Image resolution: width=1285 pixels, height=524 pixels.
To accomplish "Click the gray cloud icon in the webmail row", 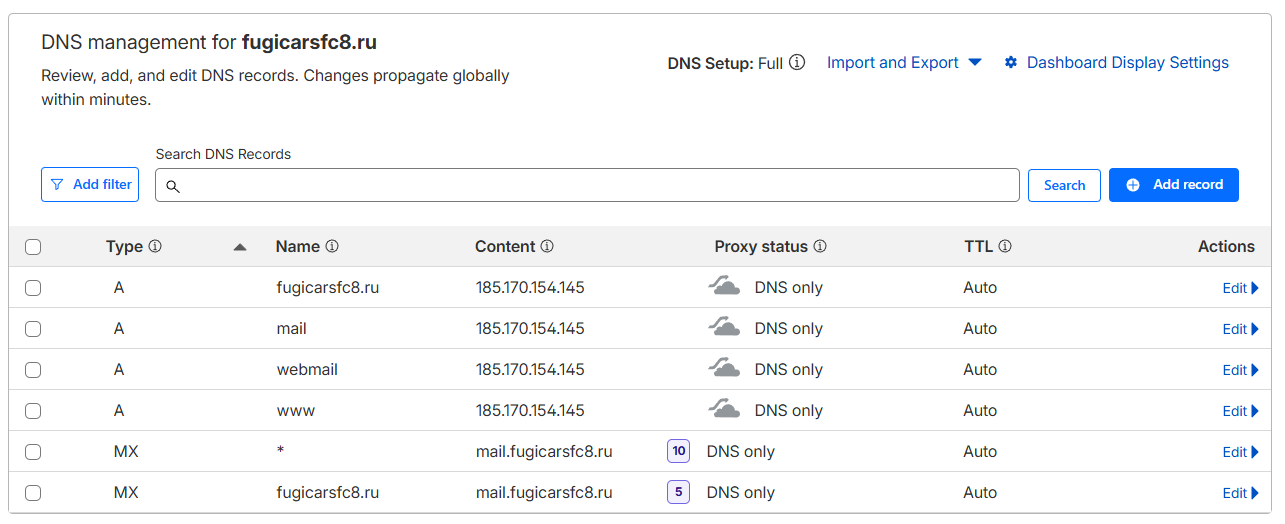I will coord(725,369).
